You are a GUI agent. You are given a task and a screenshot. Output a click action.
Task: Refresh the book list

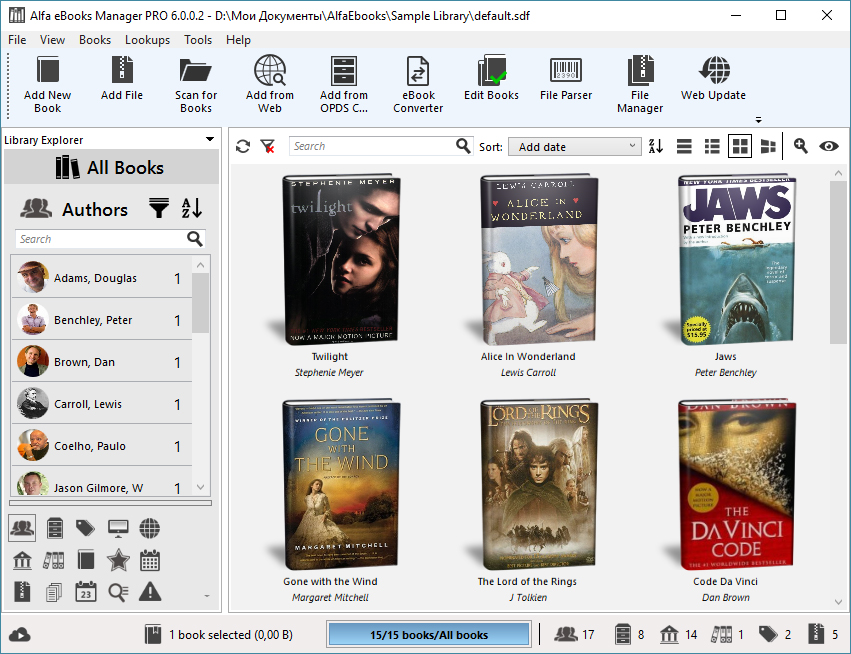click(243, 147)
